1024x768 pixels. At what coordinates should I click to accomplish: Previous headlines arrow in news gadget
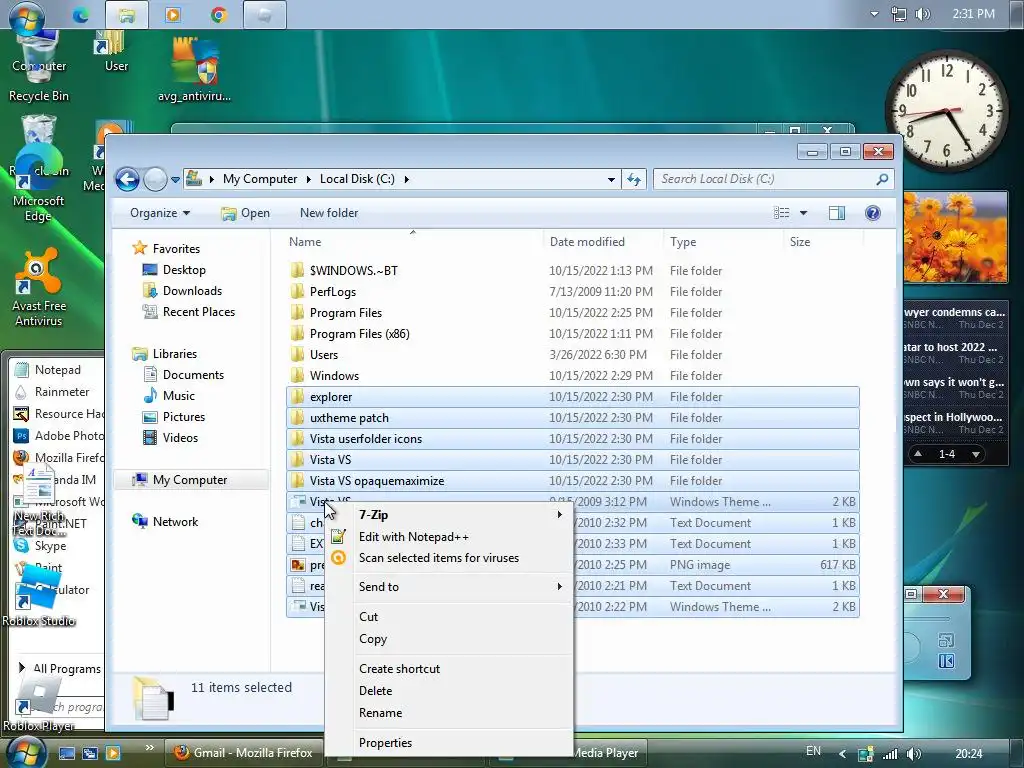(918, 454)
